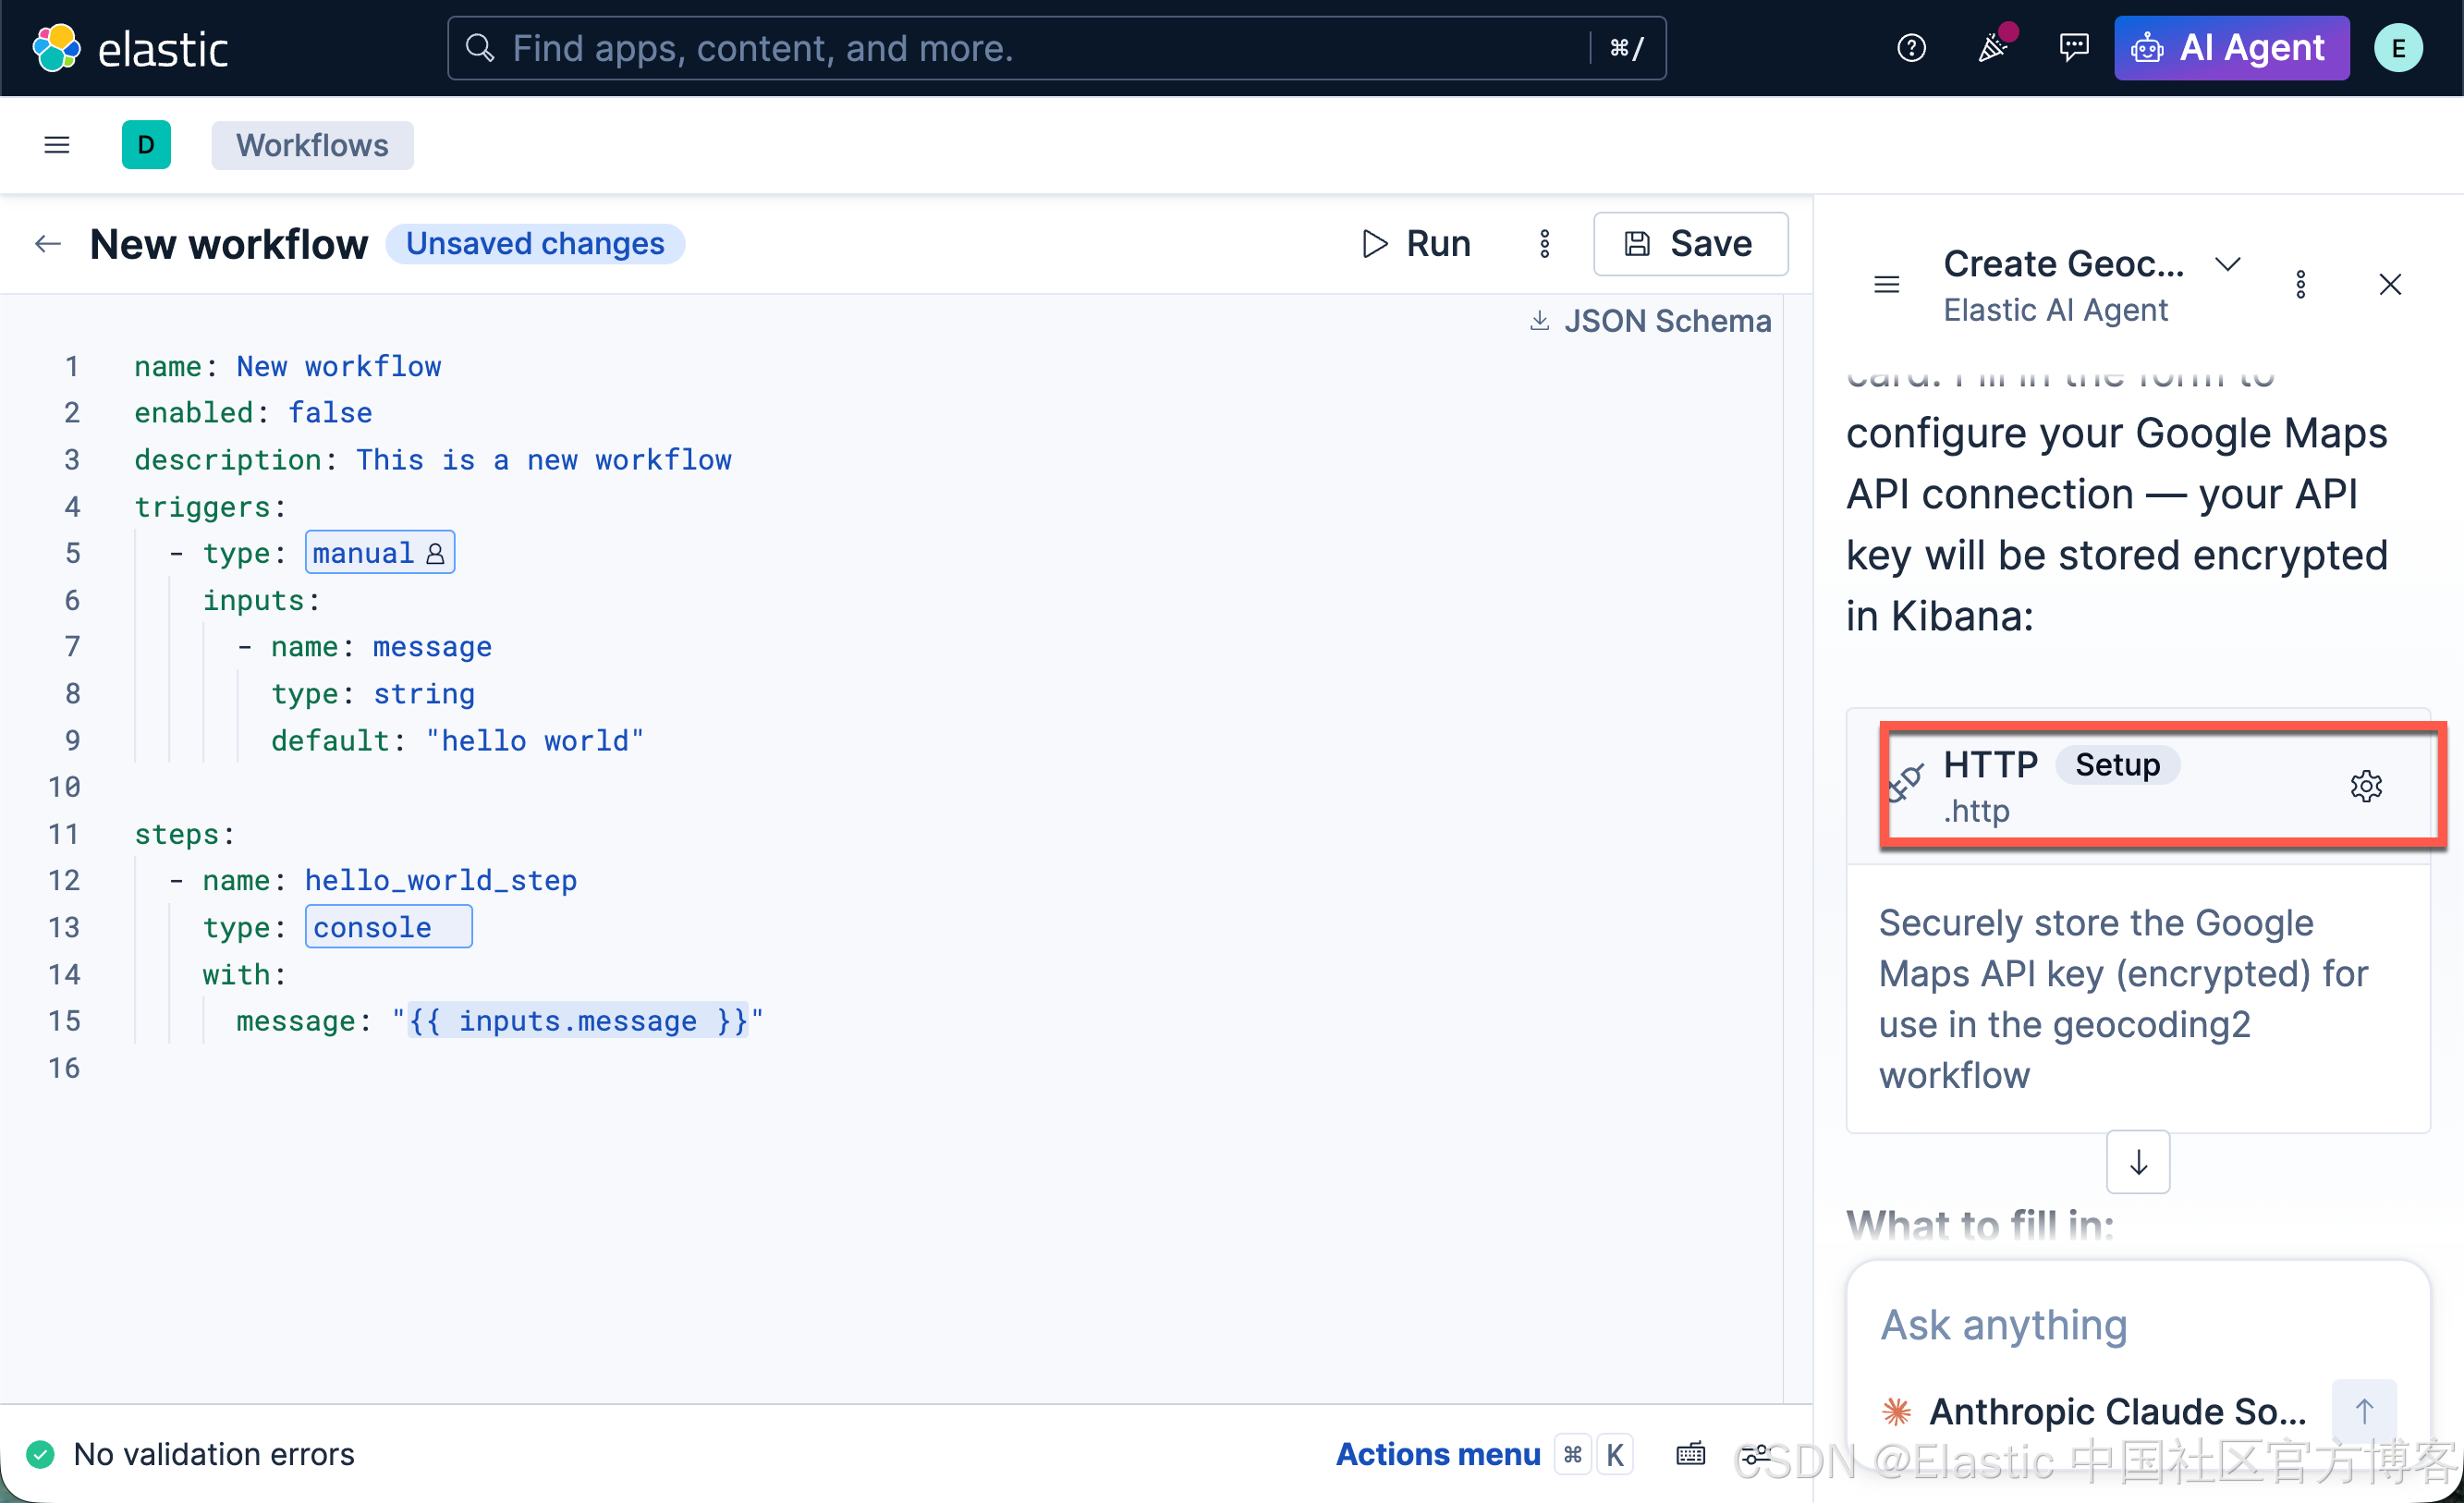Click the HTTP Setup badge
Viewport: 2464px width, 1503px height.
2117,765
